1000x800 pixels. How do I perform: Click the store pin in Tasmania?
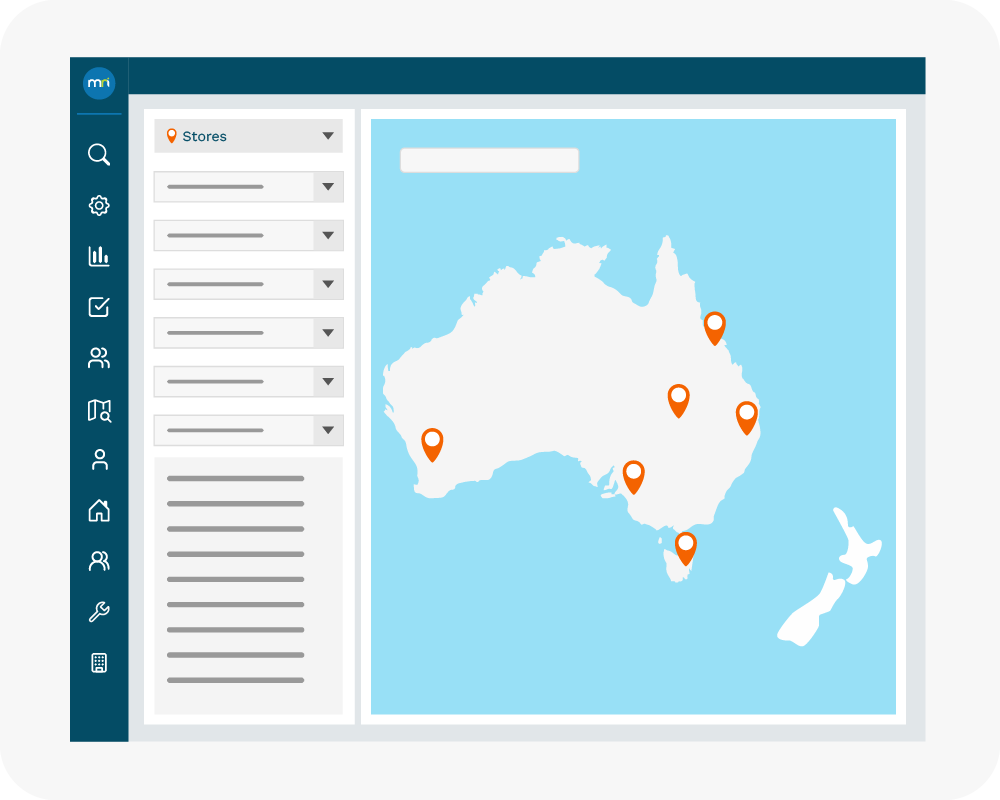(685, 546)
